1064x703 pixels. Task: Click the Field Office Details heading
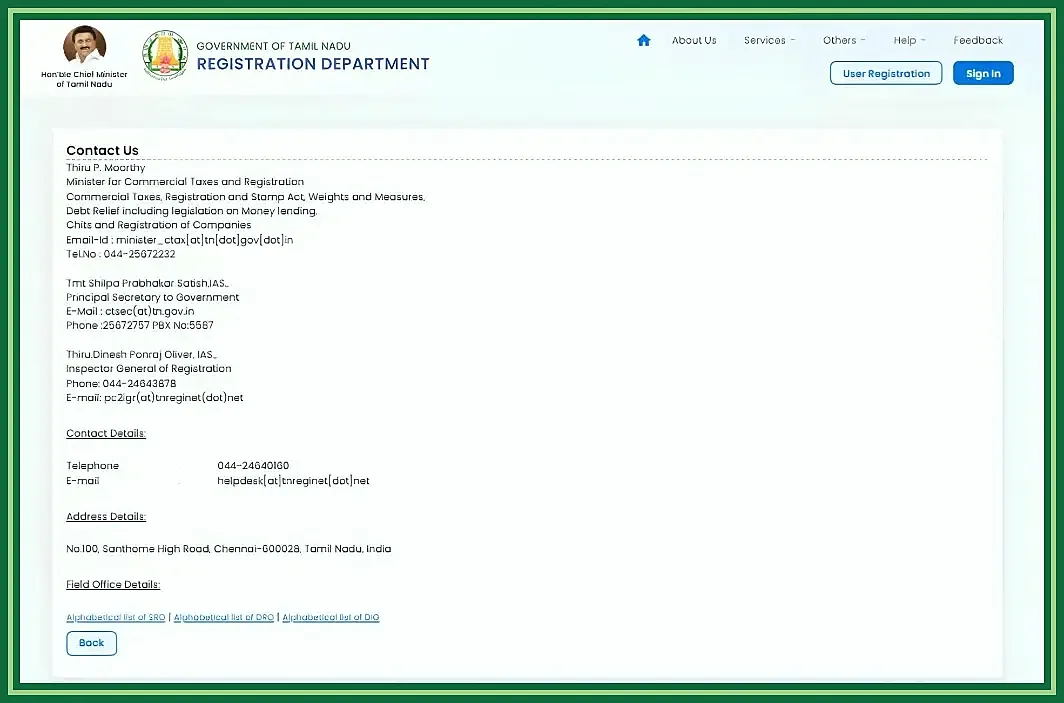(x=113, y=584)
